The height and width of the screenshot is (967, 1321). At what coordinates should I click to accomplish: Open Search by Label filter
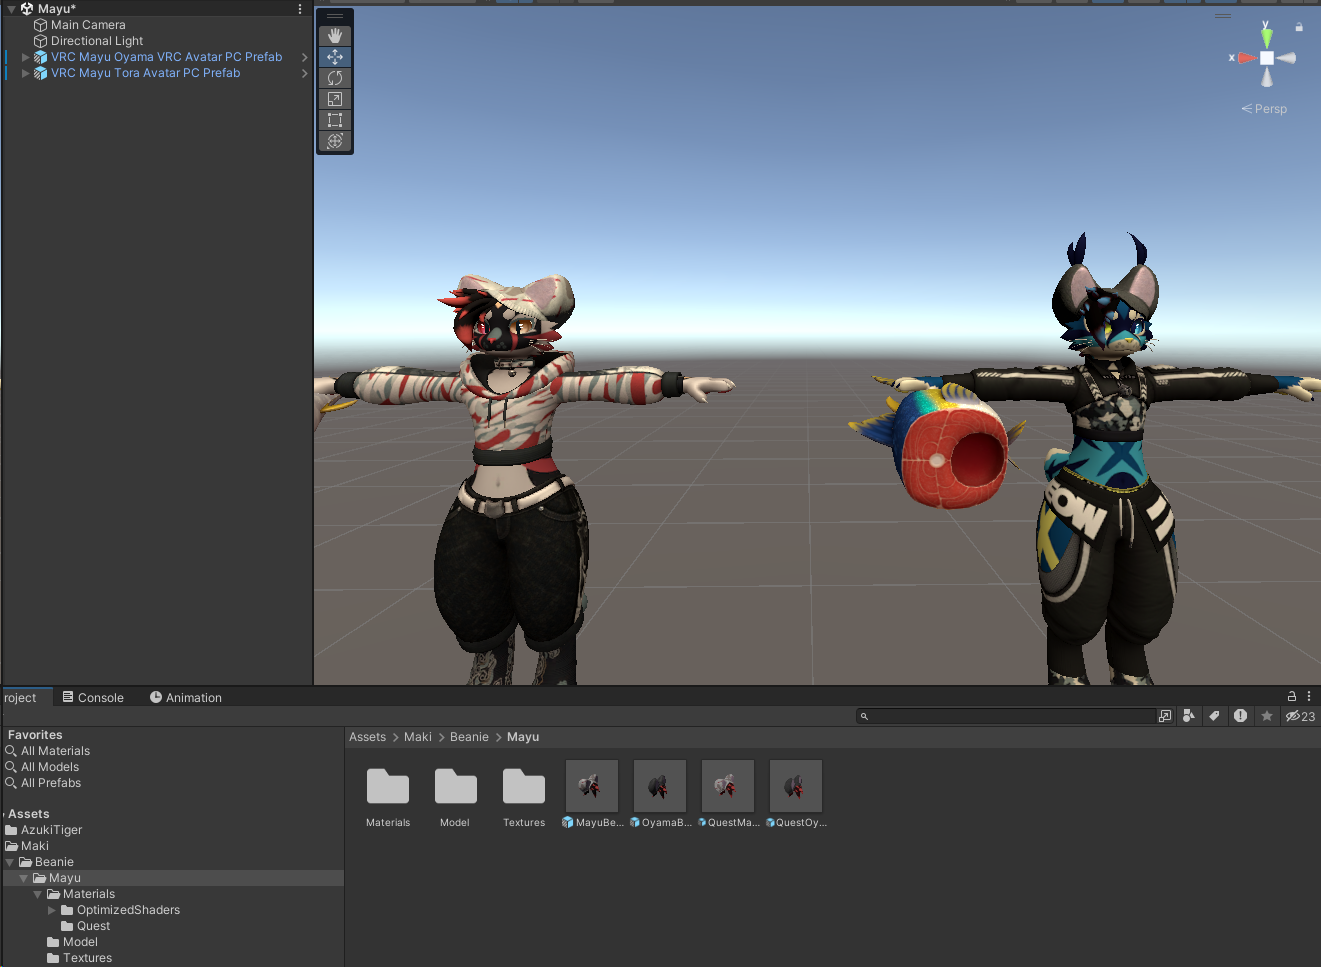[1214, 716]
